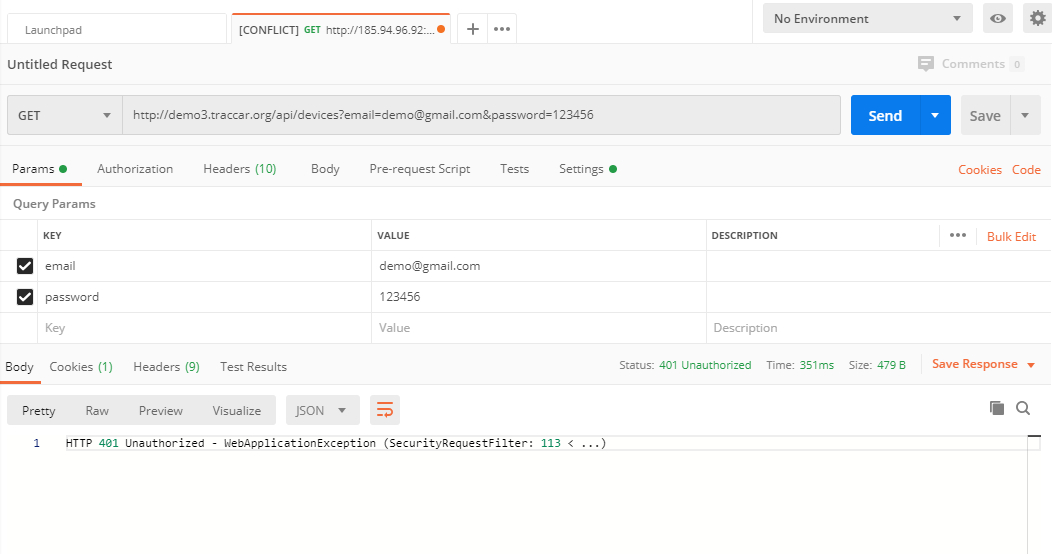Image resolution: width=1052 pixels, height=554 pixels.
Task: Click the request URL input field
Action: pyautogui.click(x=480, y=116)
